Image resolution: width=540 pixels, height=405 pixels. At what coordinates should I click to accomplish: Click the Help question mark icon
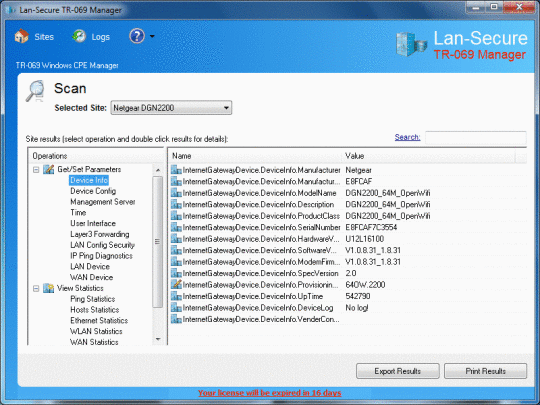click(137, 36)
